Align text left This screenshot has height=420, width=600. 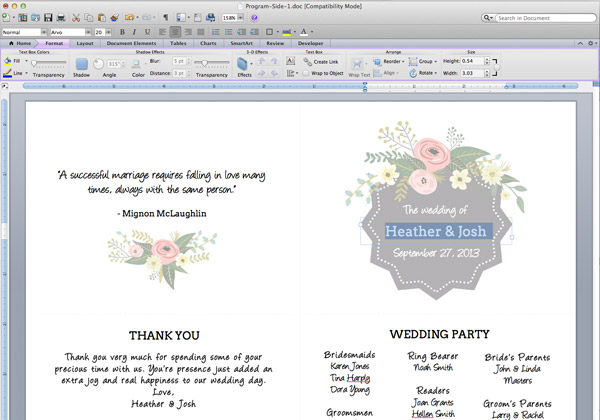pos(163,32)
